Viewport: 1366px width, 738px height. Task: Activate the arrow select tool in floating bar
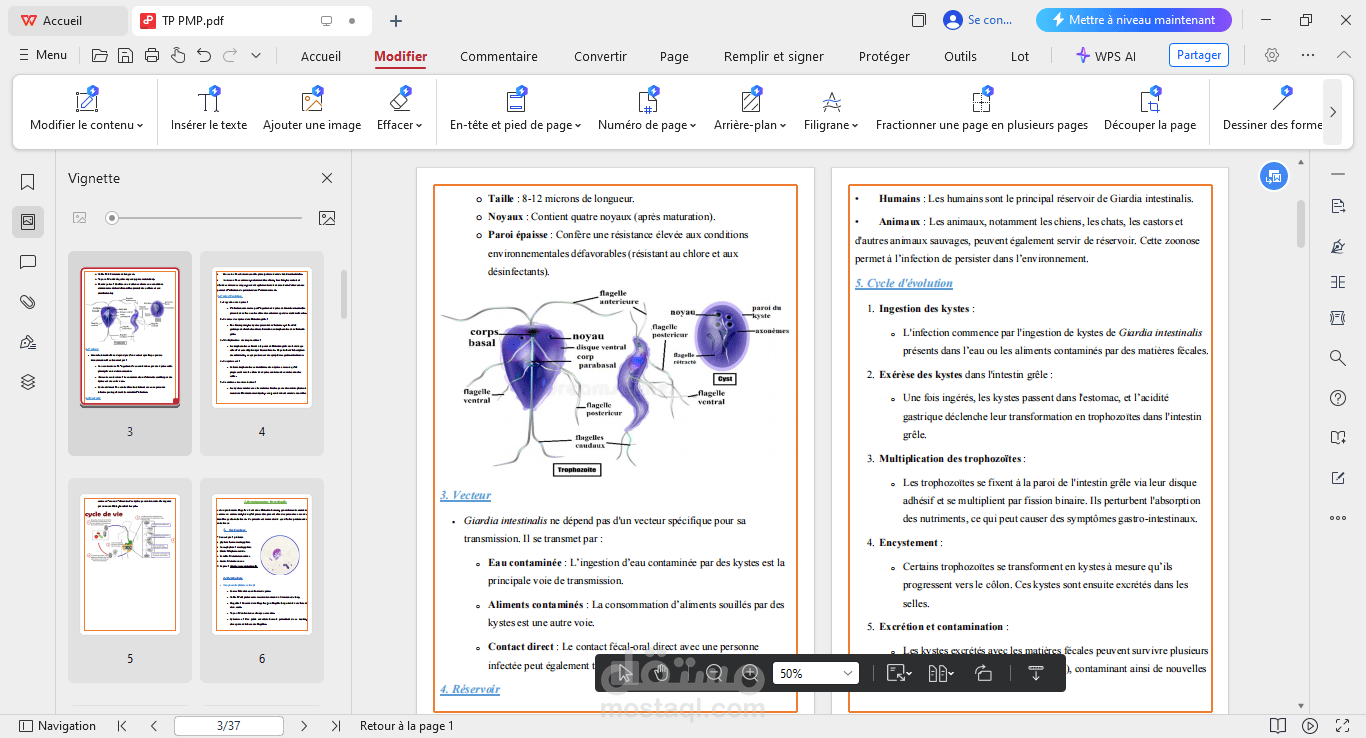(624, 673)
